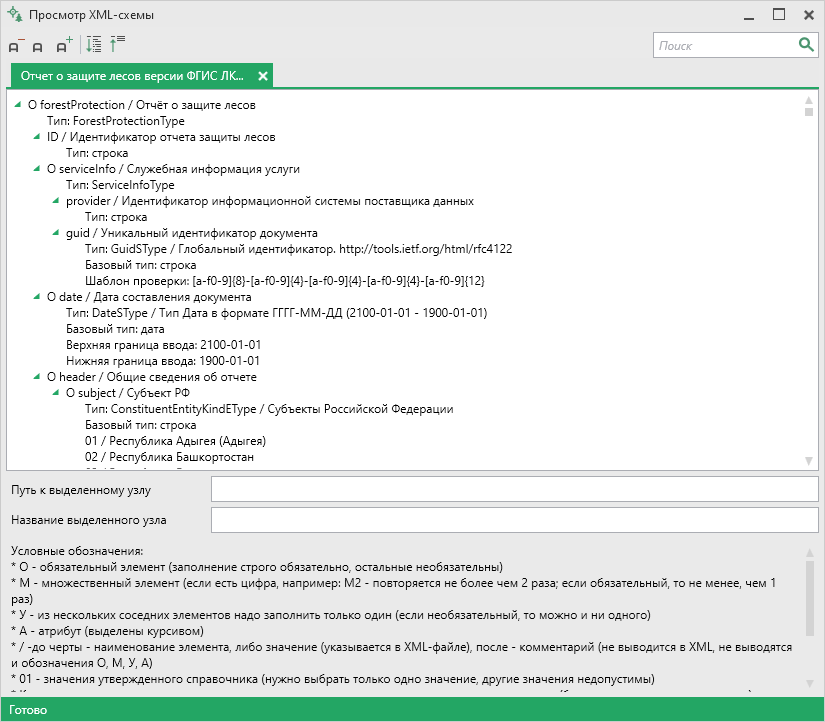825x722 pixels.
Task: Focus the Поиск search field
Action: pyautogui.click(x=727, y=45)
